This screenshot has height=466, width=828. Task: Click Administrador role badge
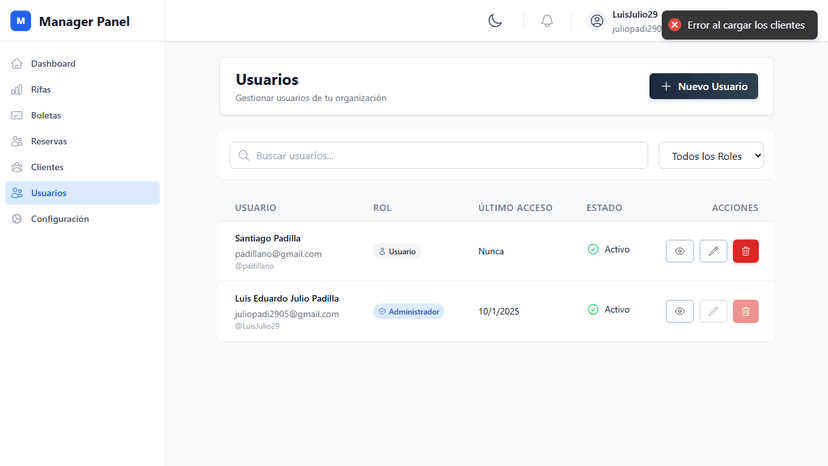(x=408, y=312)
